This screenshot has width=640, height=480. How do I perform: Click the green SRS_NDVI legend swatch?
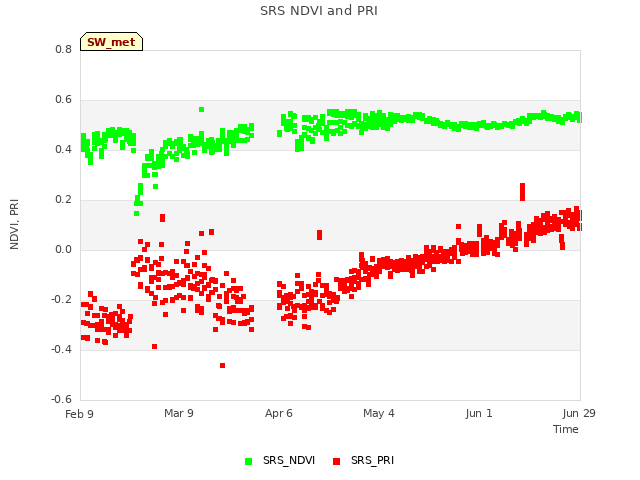point(248,461)
